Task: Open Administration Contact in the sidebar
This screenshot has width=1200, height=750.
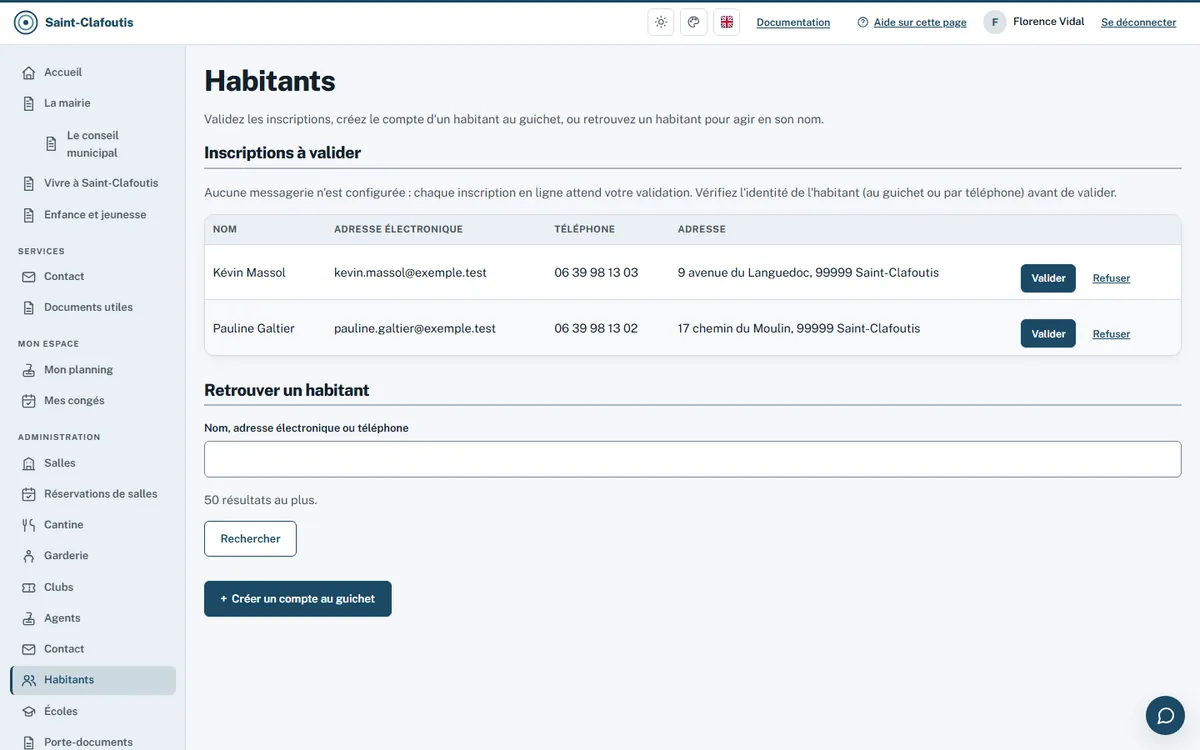Action: (64, 649)
